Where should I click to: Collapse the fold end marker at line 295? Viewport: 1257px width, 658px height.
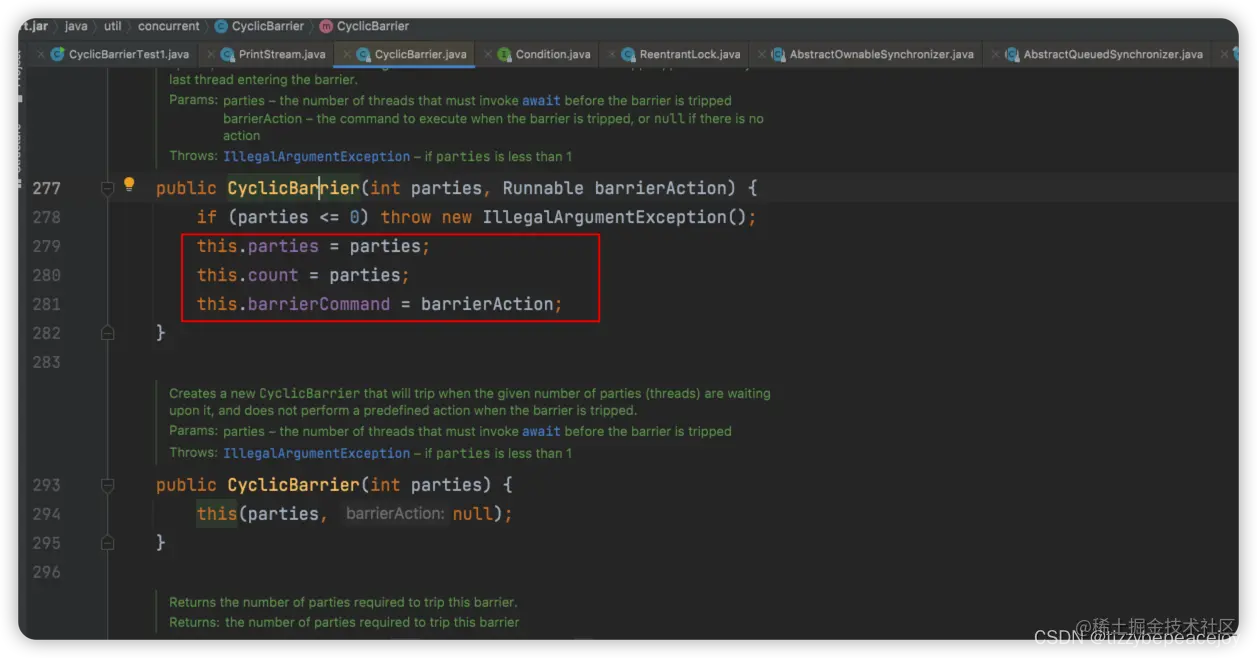(x=108, y=543)
